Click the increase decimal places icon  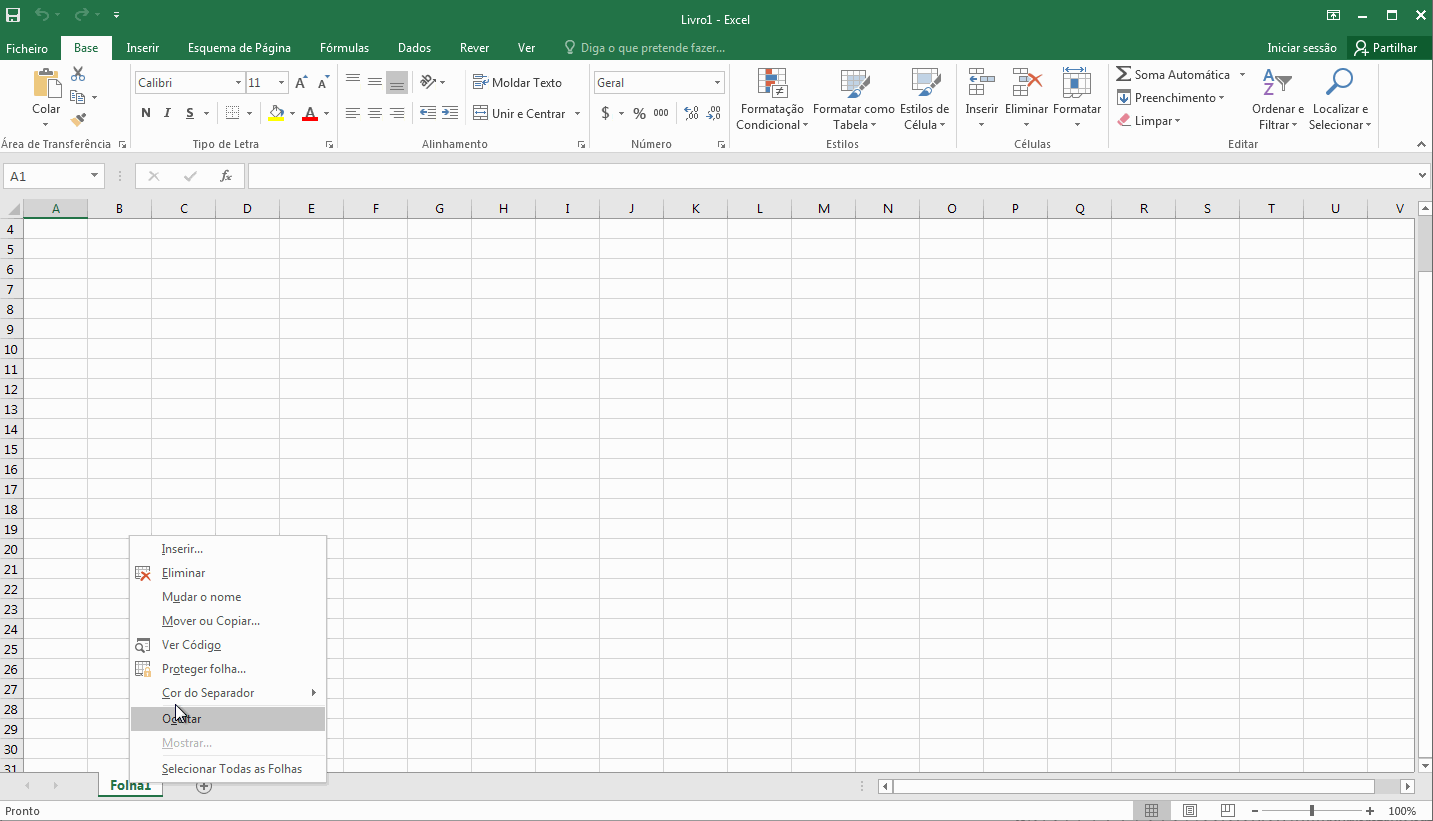691,113
